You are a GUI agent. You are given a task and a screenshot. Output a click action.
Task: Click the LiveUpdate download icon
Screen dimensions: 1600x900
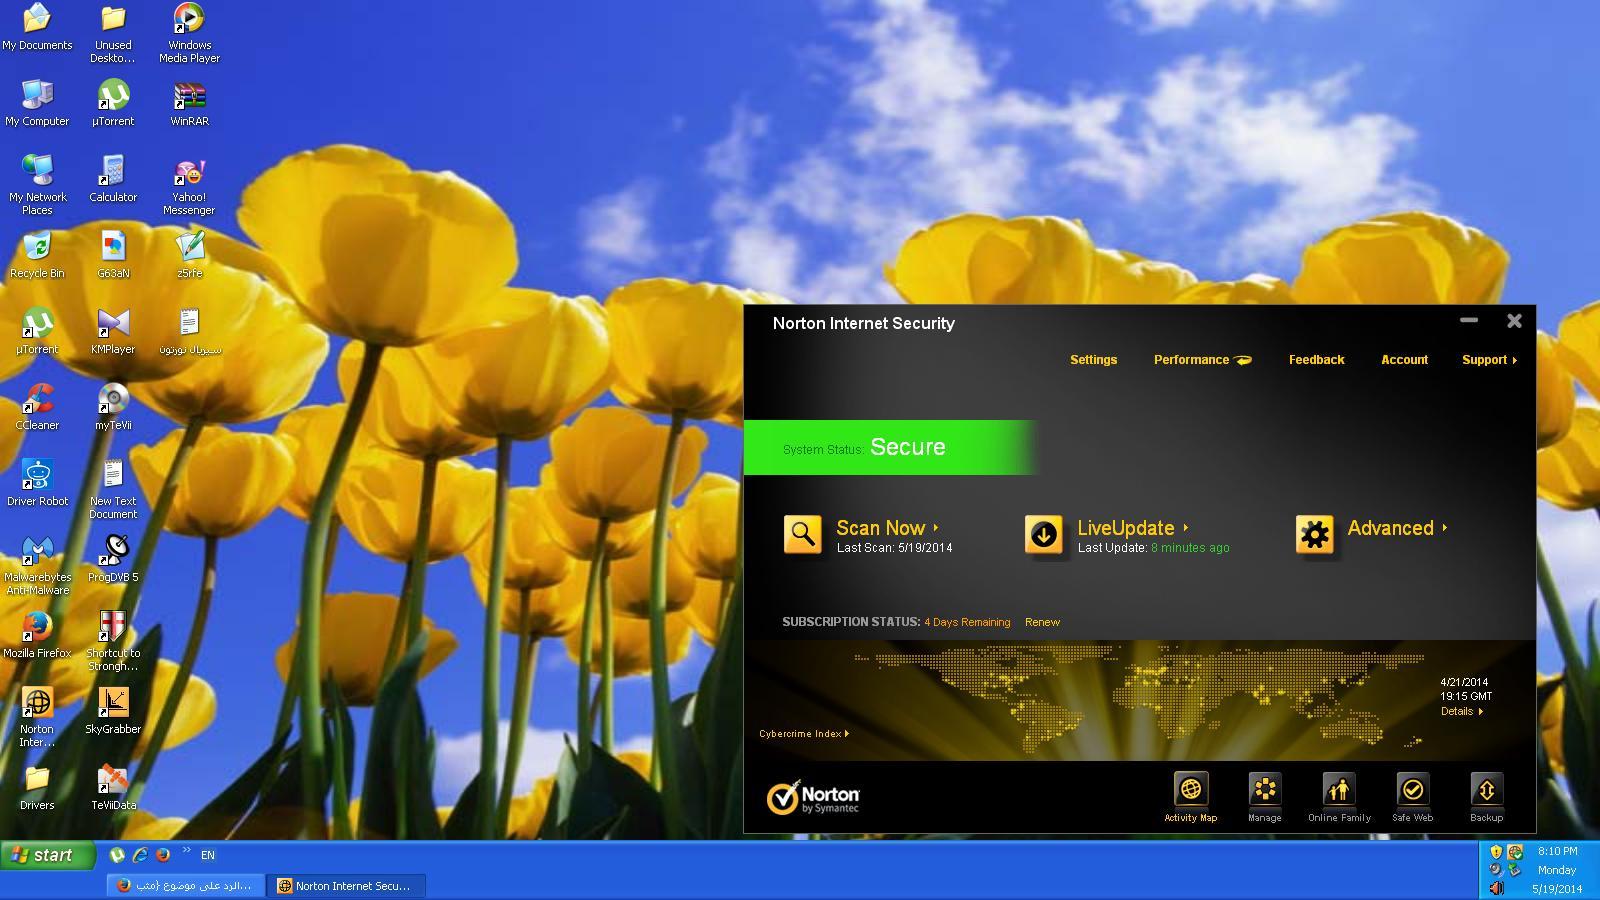tap(1043, 534)
